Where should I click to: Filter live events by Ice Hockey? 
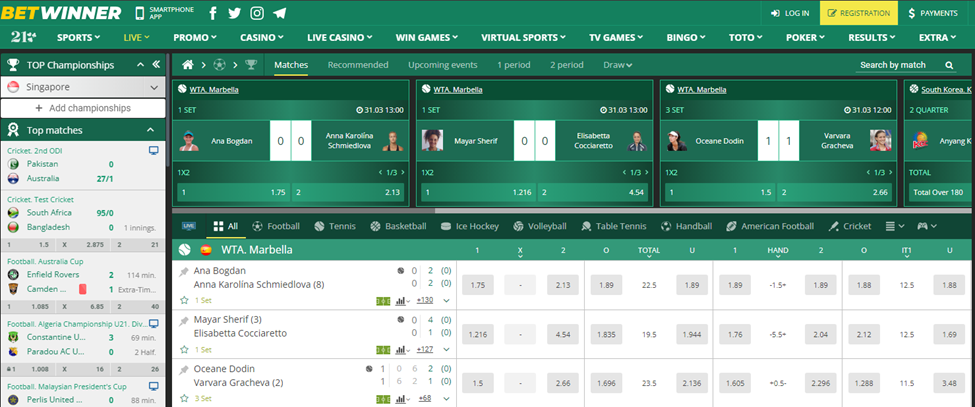469,226
